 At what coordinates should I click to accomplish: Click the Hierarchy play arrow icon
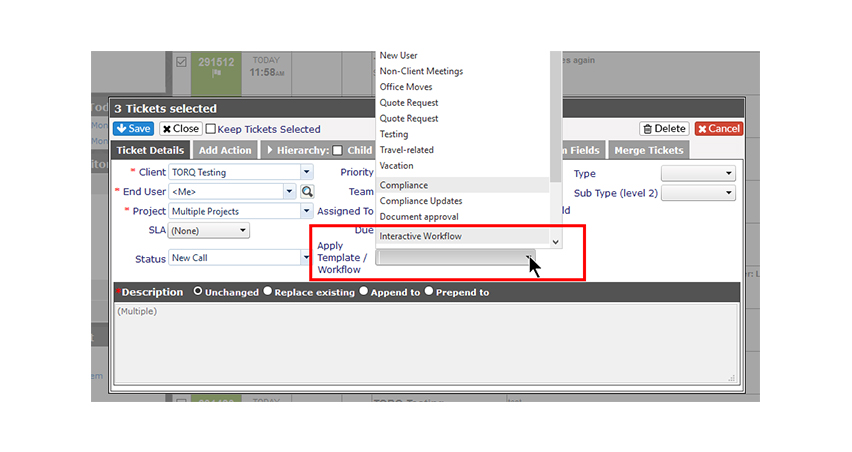tap(270, 150)
